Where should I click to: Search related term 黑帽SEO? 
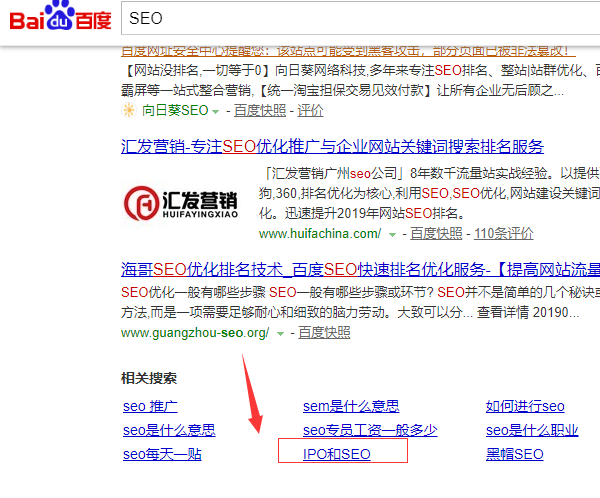515,454
